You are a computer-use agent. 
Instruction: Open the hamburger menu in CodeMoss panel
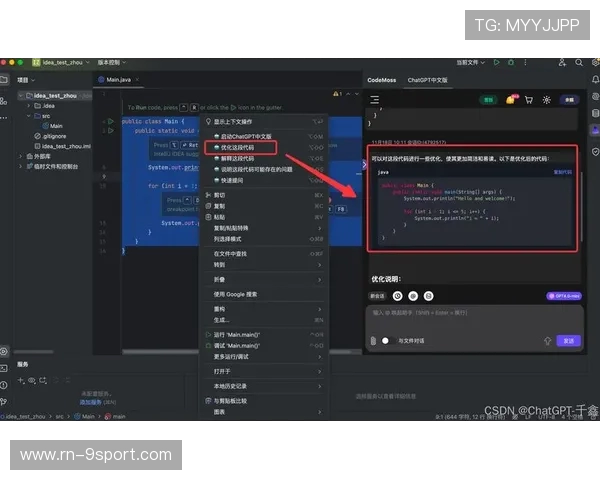(375, 100)
